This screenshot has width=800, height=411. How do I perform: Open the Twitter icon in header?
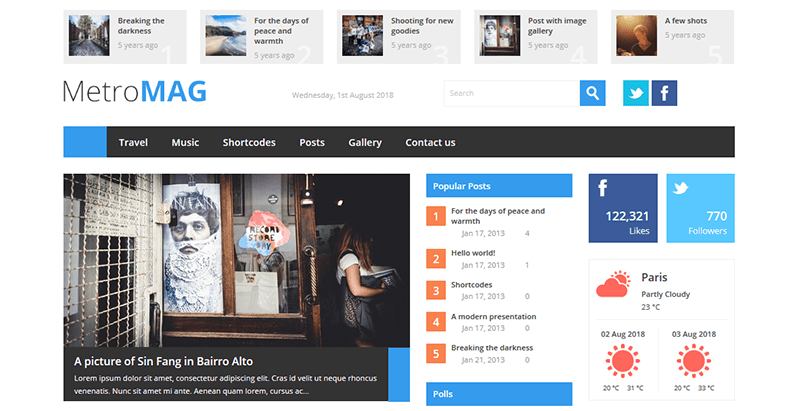[x=636, y=93]
